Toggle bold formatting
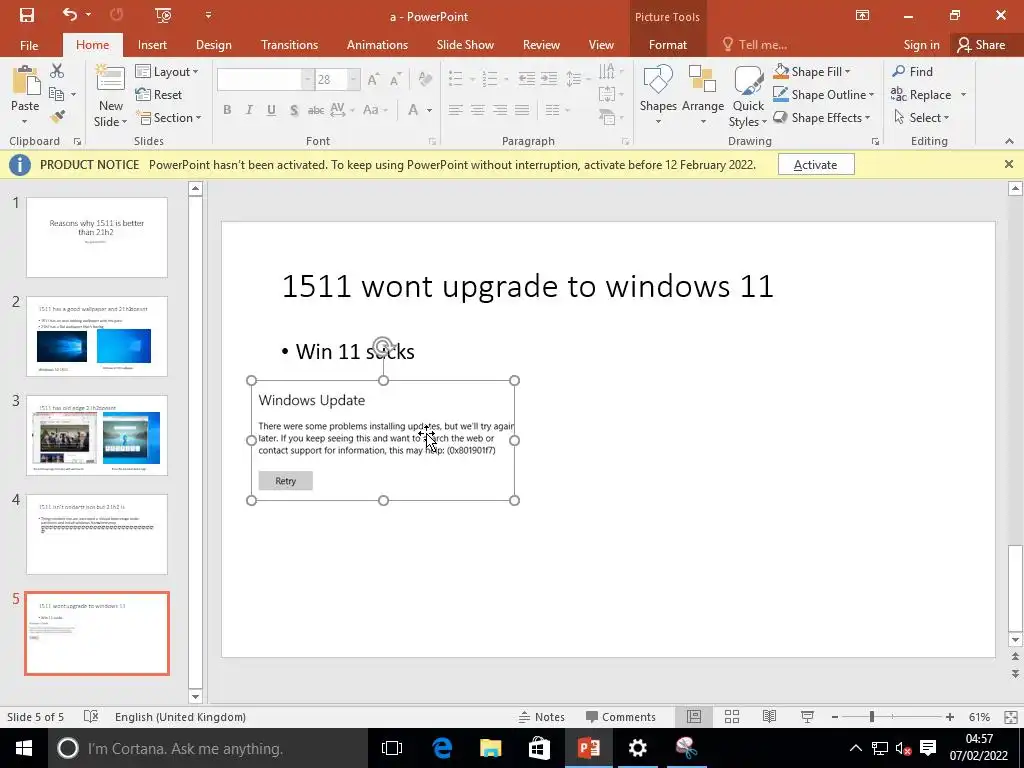Viewport: 1024px width, 768px height. click(x=227, y=110)
